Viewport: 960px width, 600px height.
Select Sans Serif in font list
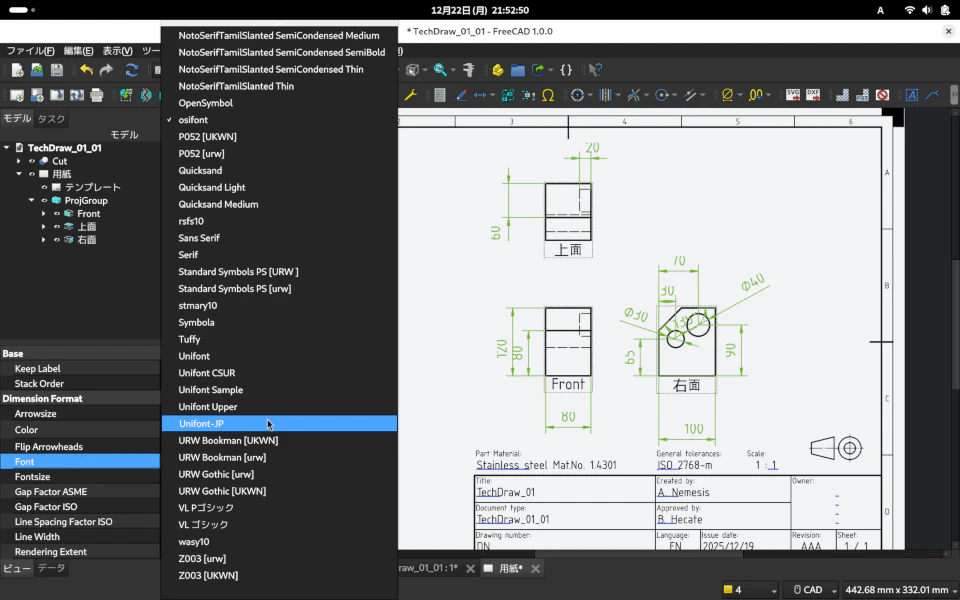coord(279,238)
